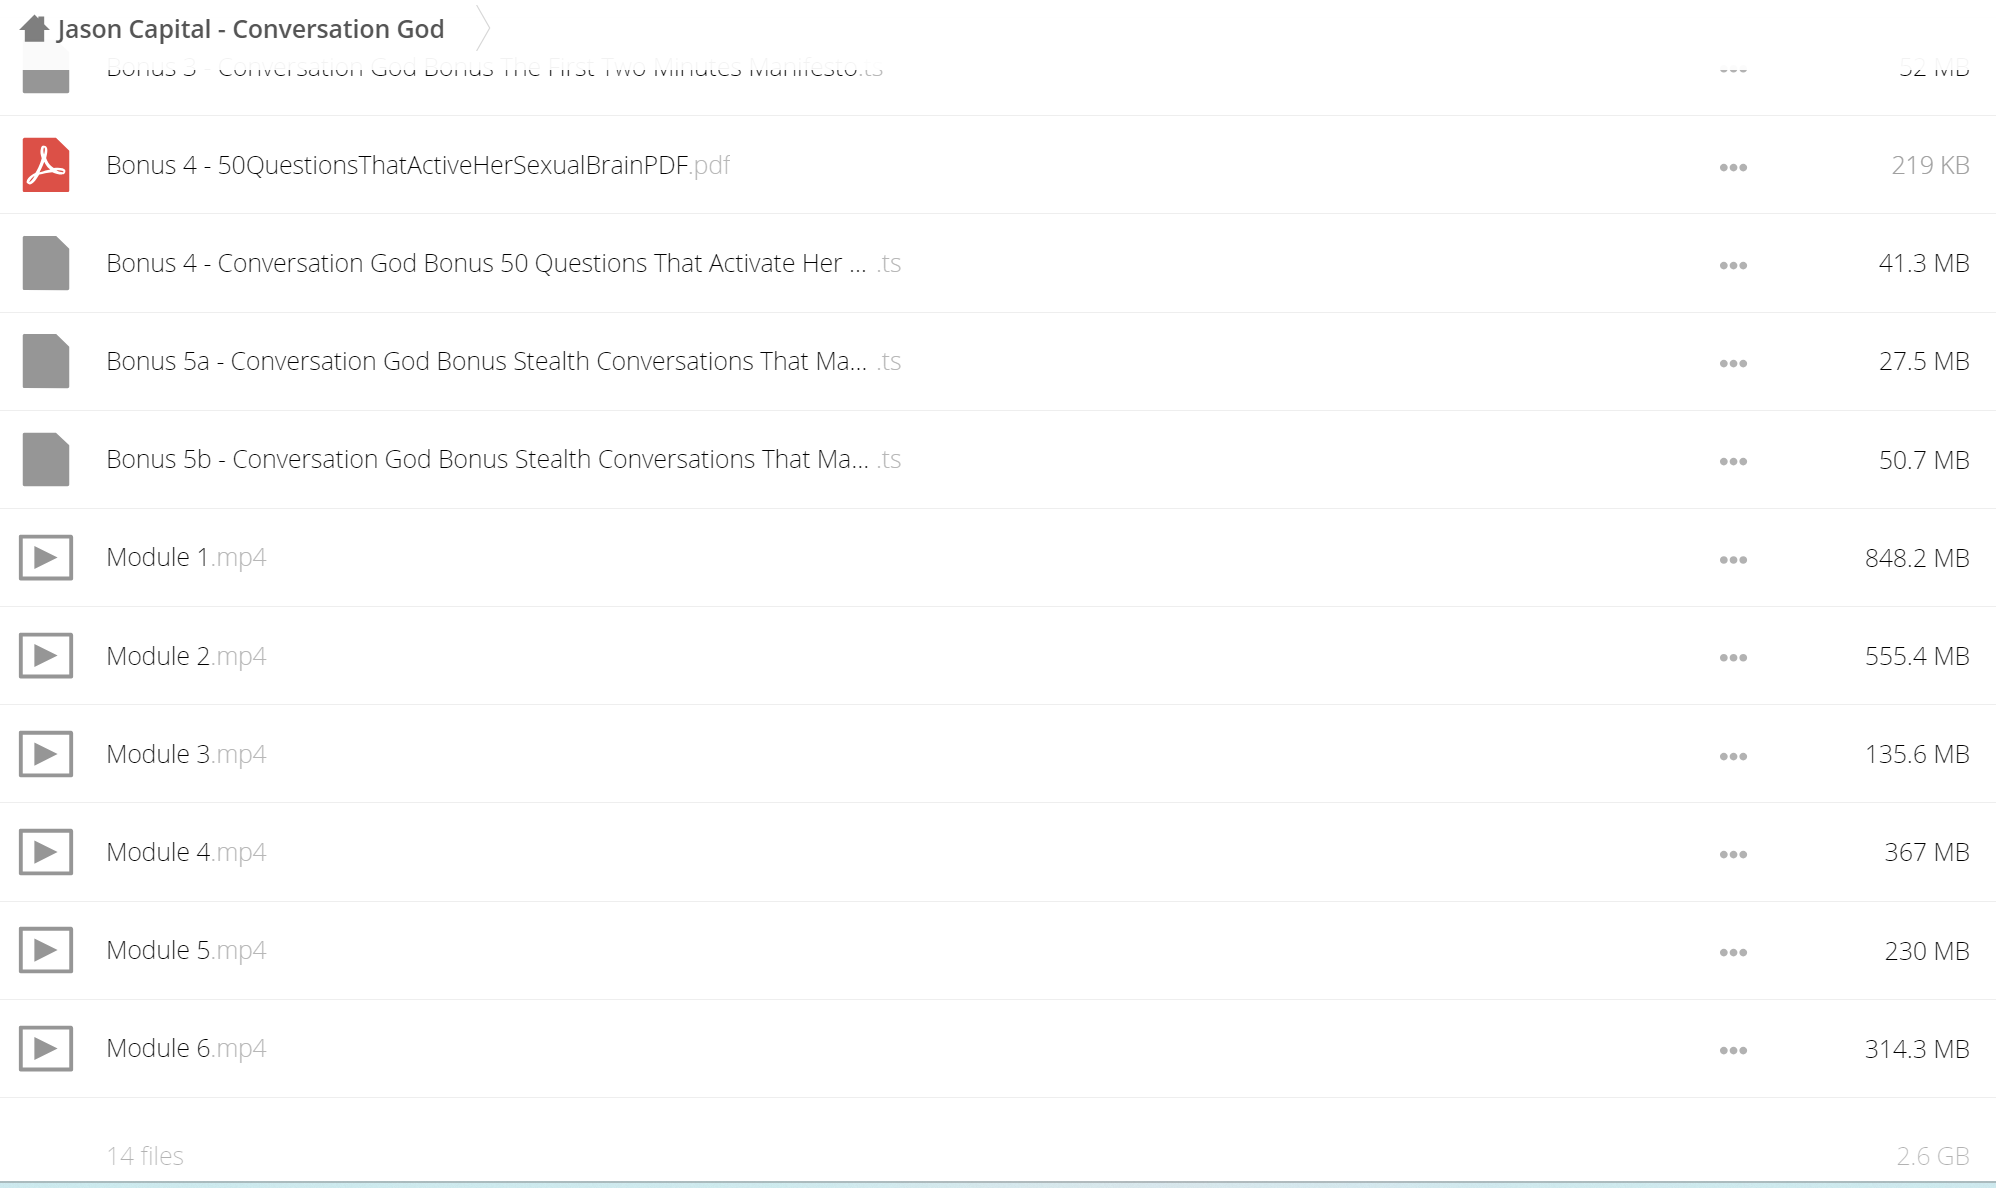Click the 230 MB size of Module 5
This screenshot has width=1996, height=1188.
1927,951
